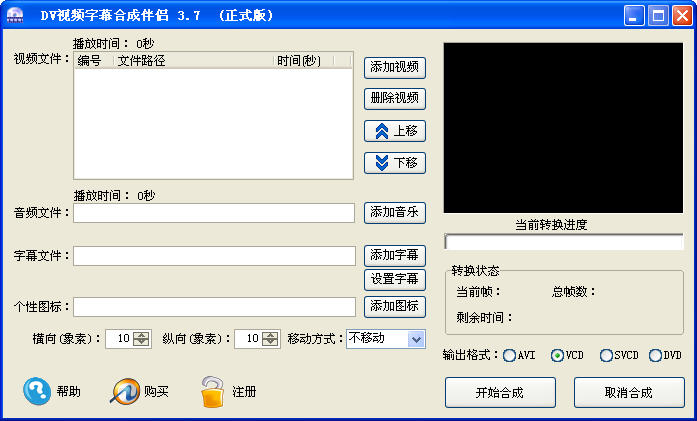The width and height of the screenshot is (697, 421).
Task: Open subtitle settings via 设置字幕
Action: [395, 279]
